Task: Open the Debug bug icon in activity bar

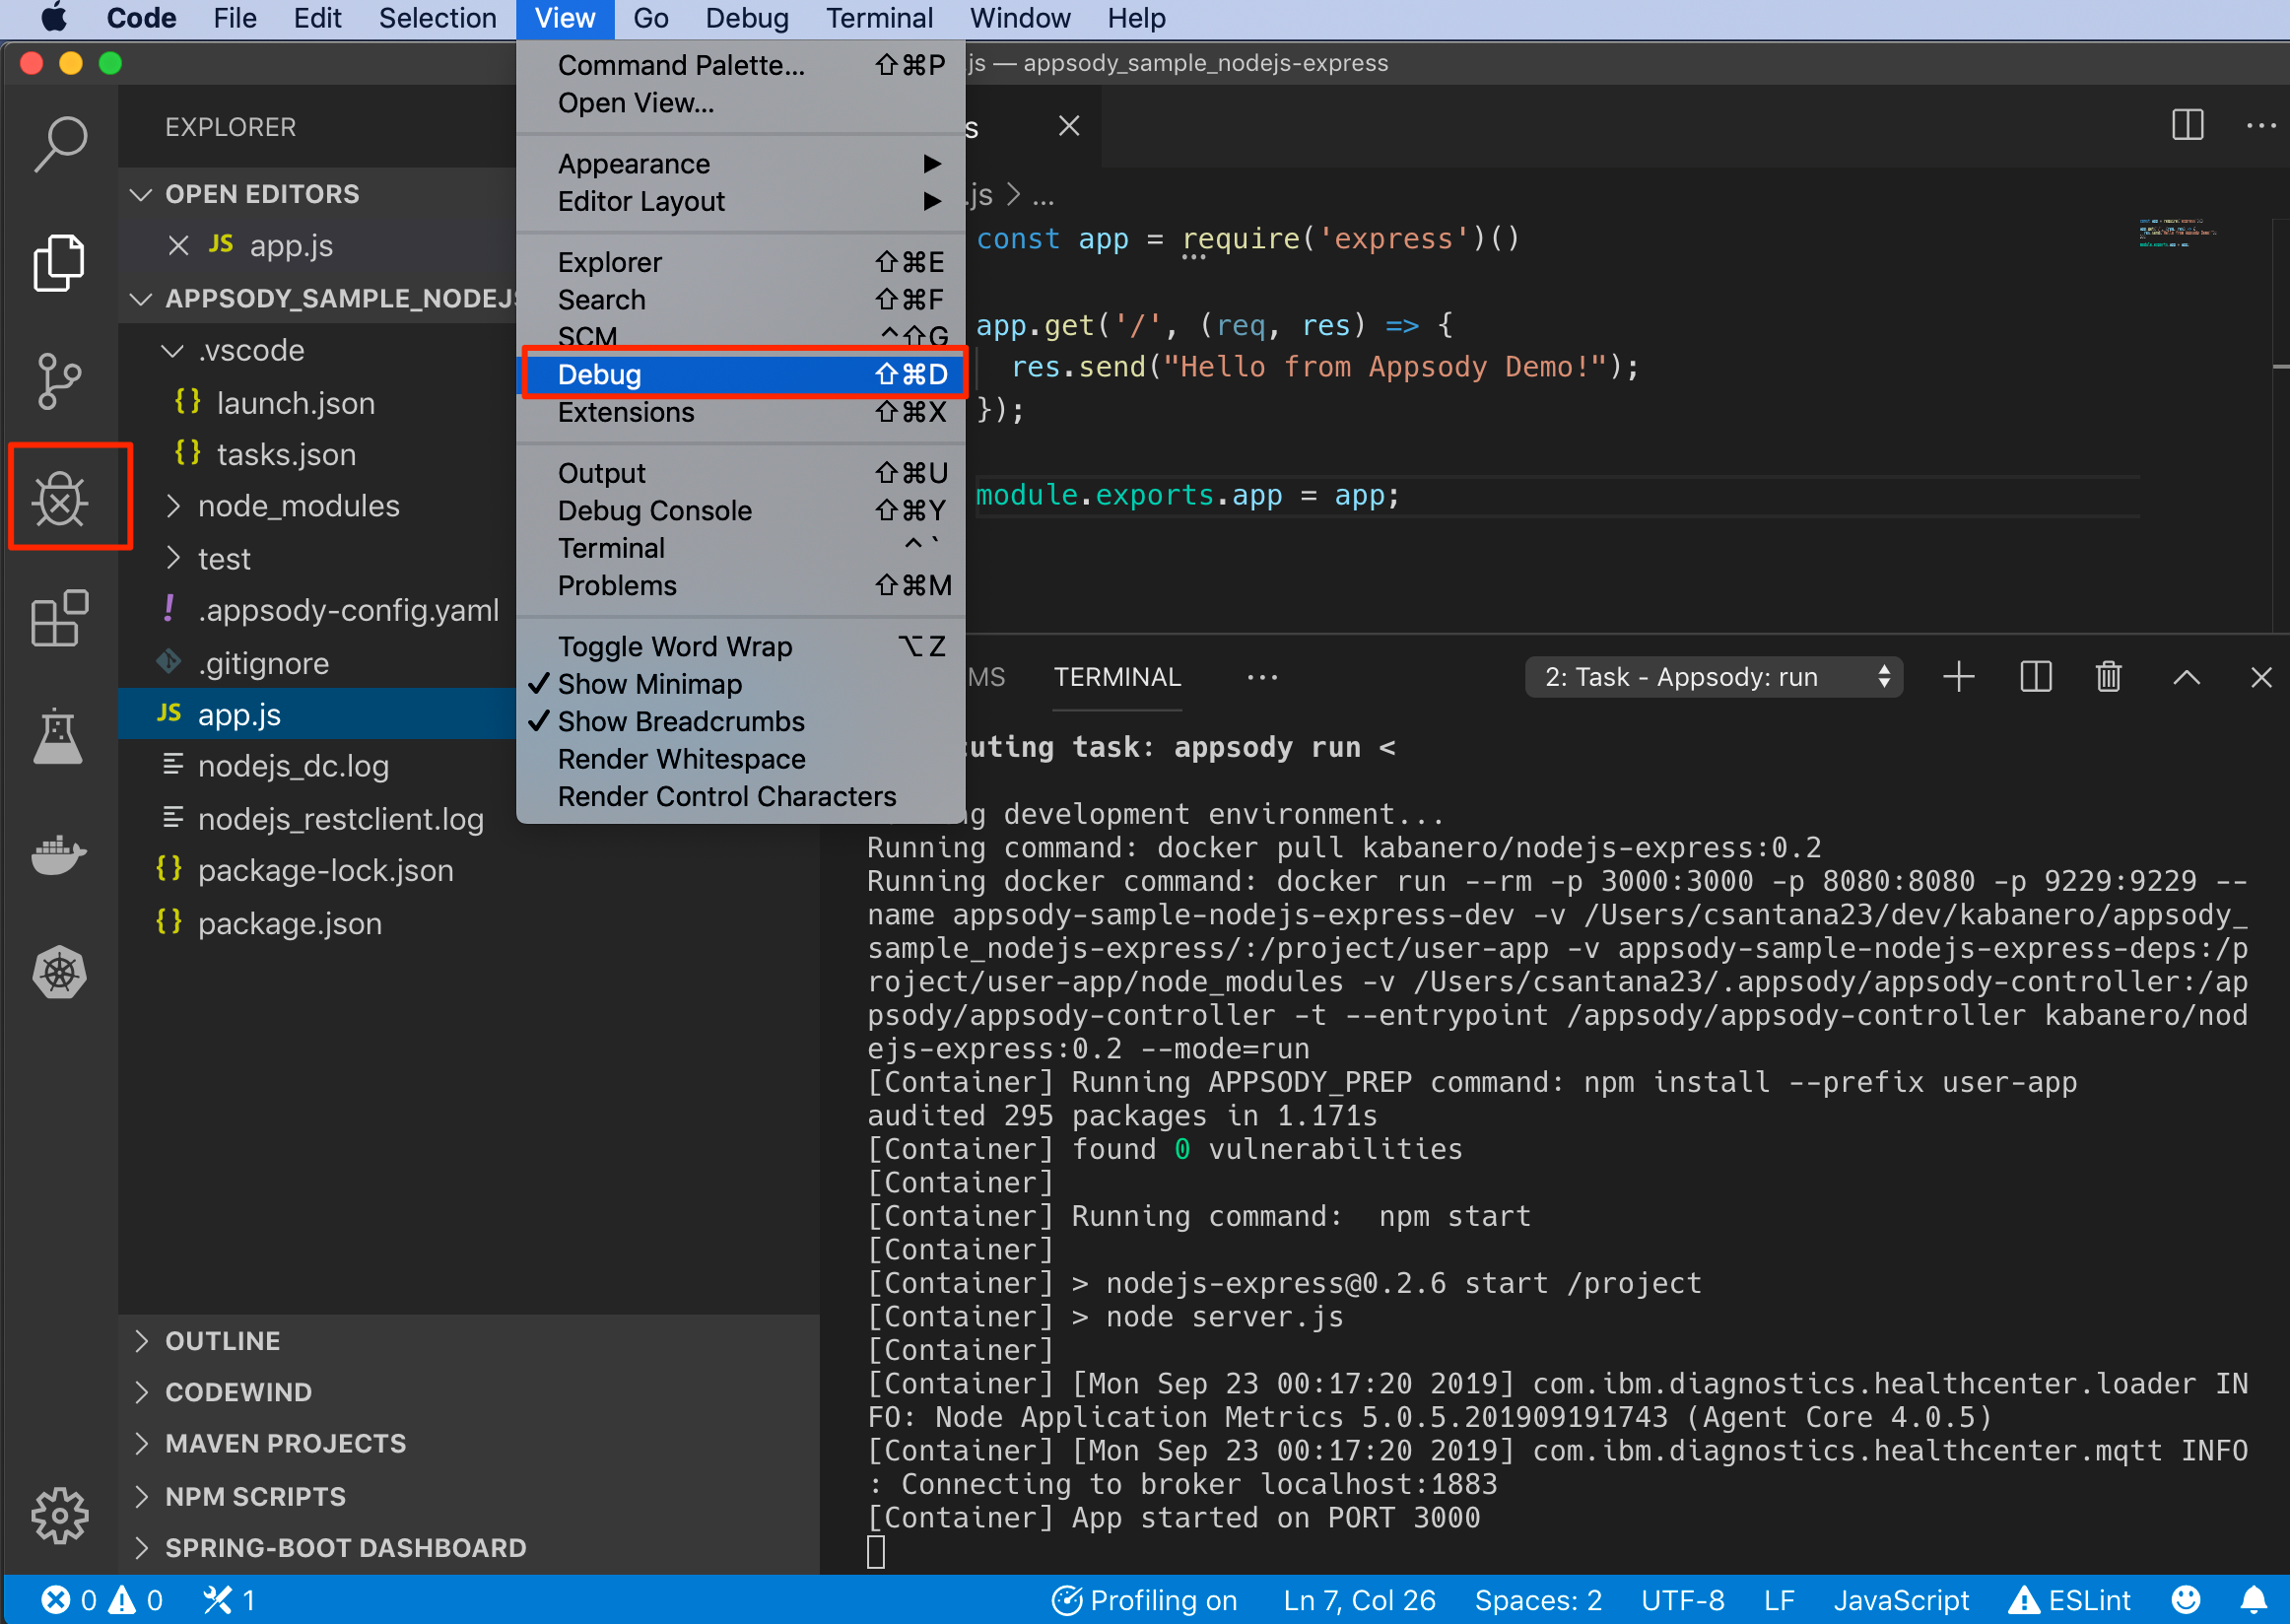Action: pyautogui.click(x=60, y=498)
